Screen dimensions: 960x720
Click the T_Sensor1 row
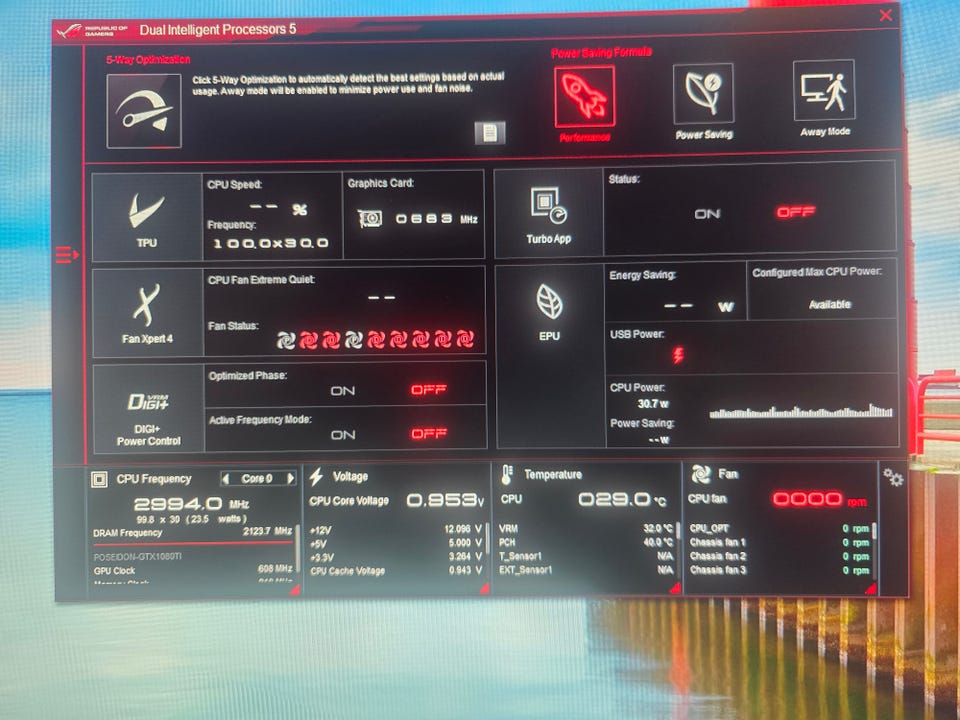(x=586, y=556)
